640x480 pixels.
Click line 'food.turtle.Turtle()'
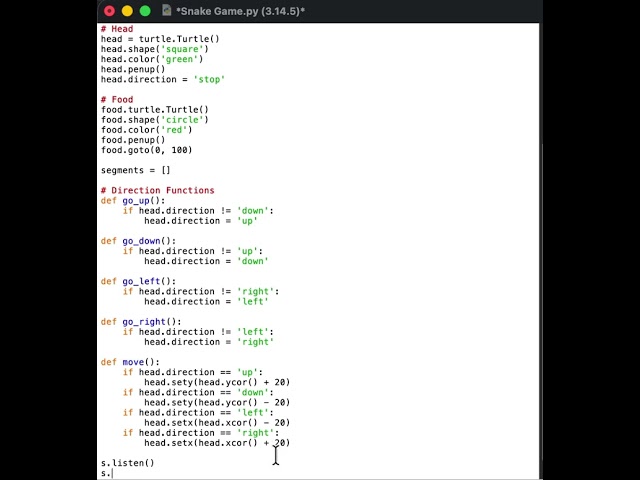click(155, 110)
